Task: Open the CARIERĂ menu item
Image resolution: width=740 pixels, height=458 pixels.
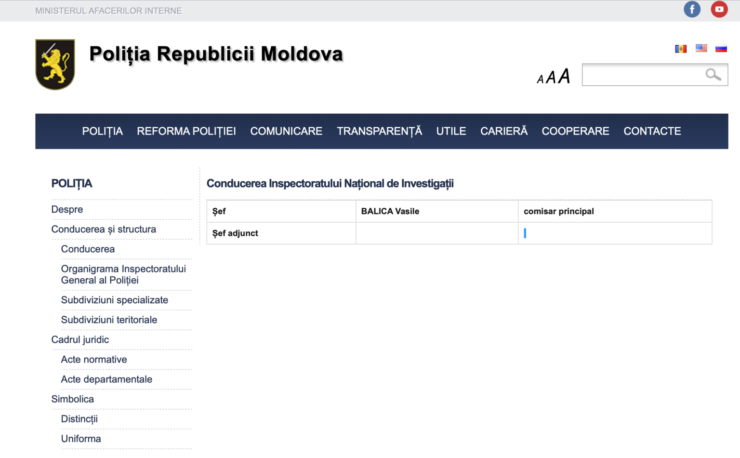Action: coord(504,131)
